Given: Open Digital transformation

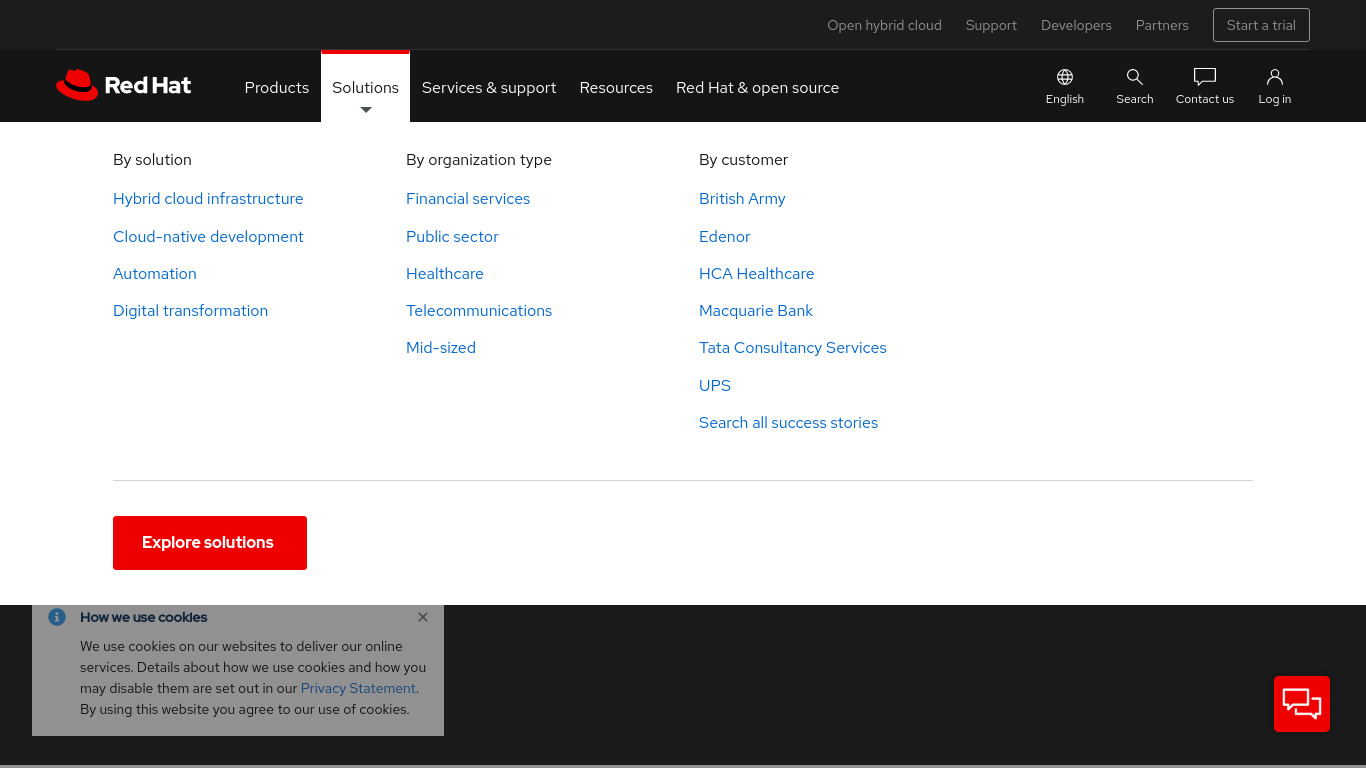Looking at the screenshot, I should pos(190,311).
